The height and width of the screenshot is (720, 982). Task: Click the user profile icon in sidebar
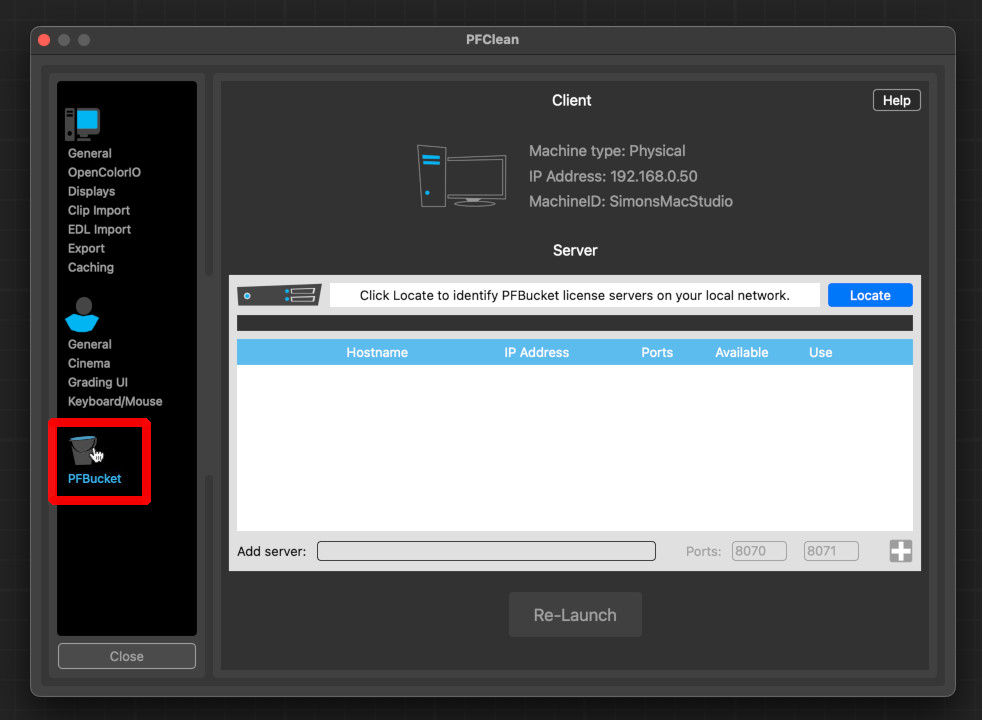82,314
